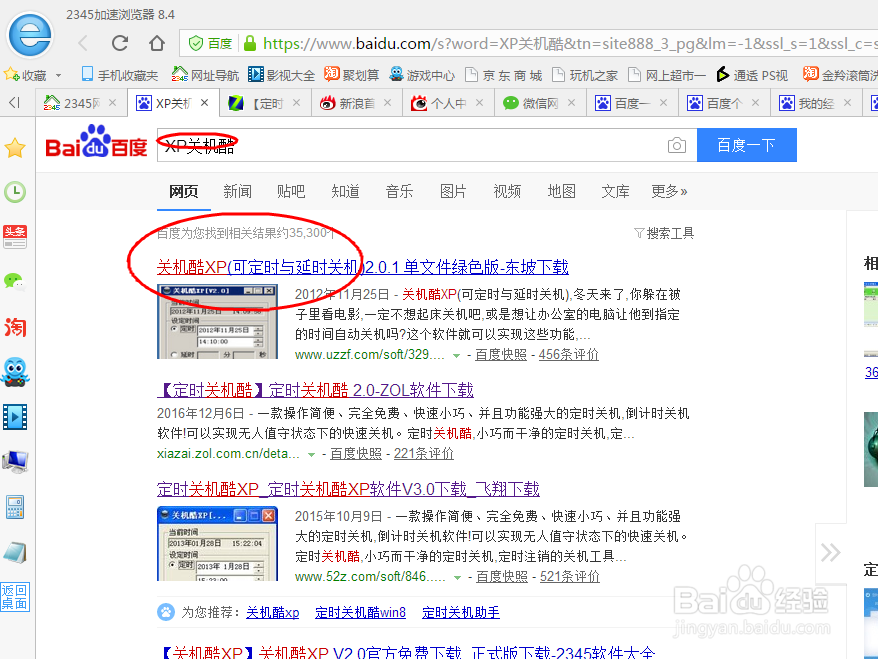The height and width of the screenshot is (659, 878).
Task: Select 音乐 search category
Action: coord(399,191)
